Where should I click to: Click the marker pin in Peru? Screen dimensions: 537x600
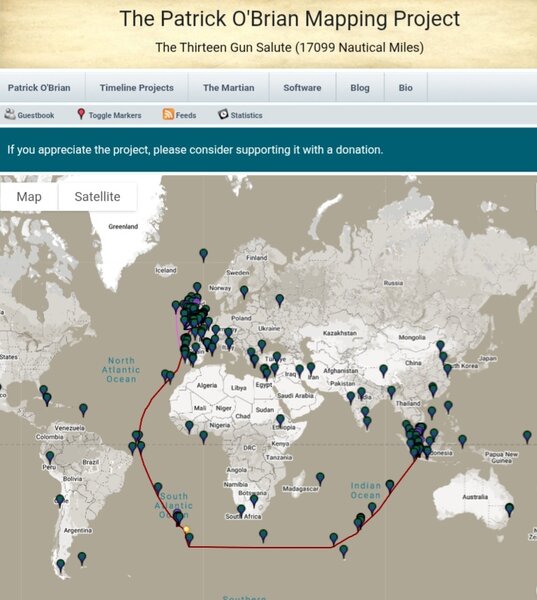(50, 457)
